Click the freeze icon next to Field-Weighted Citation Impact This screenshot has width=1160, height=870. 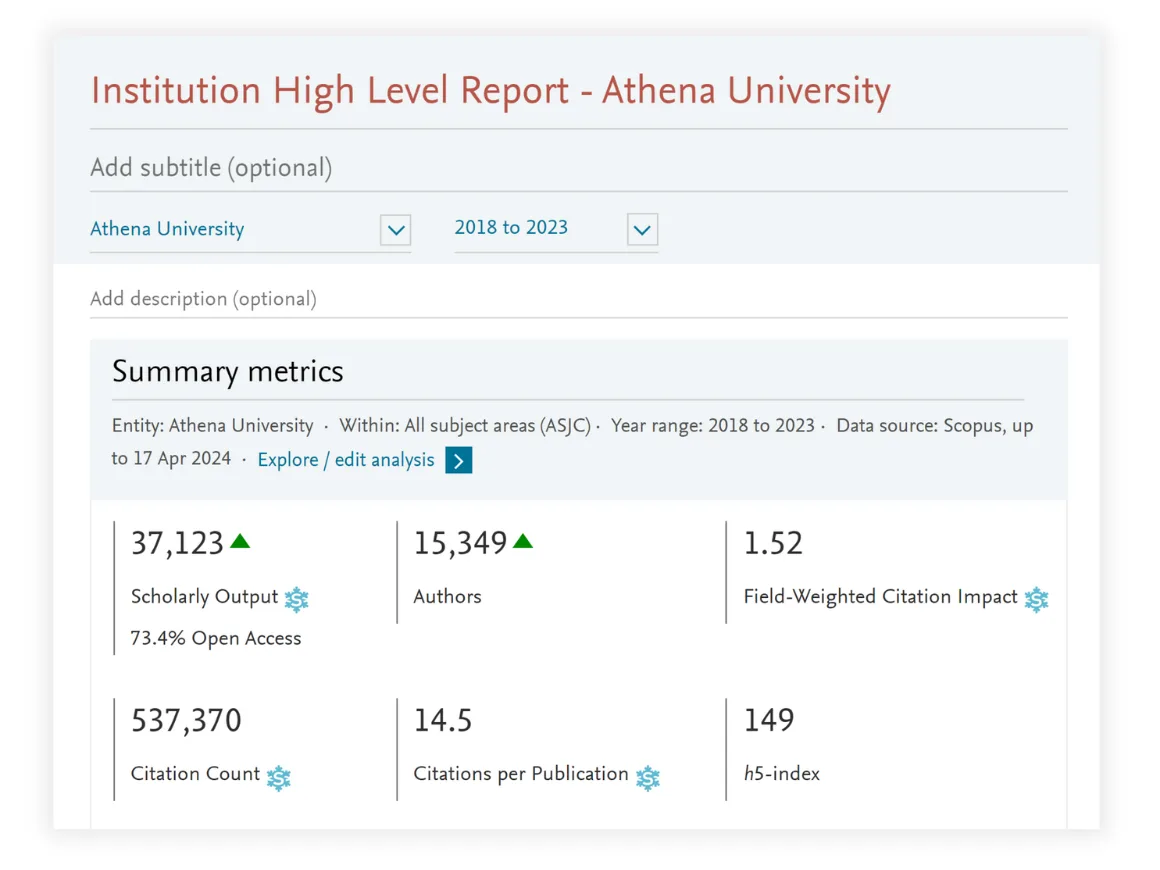pyautogui.click(x=1037, y=600)
